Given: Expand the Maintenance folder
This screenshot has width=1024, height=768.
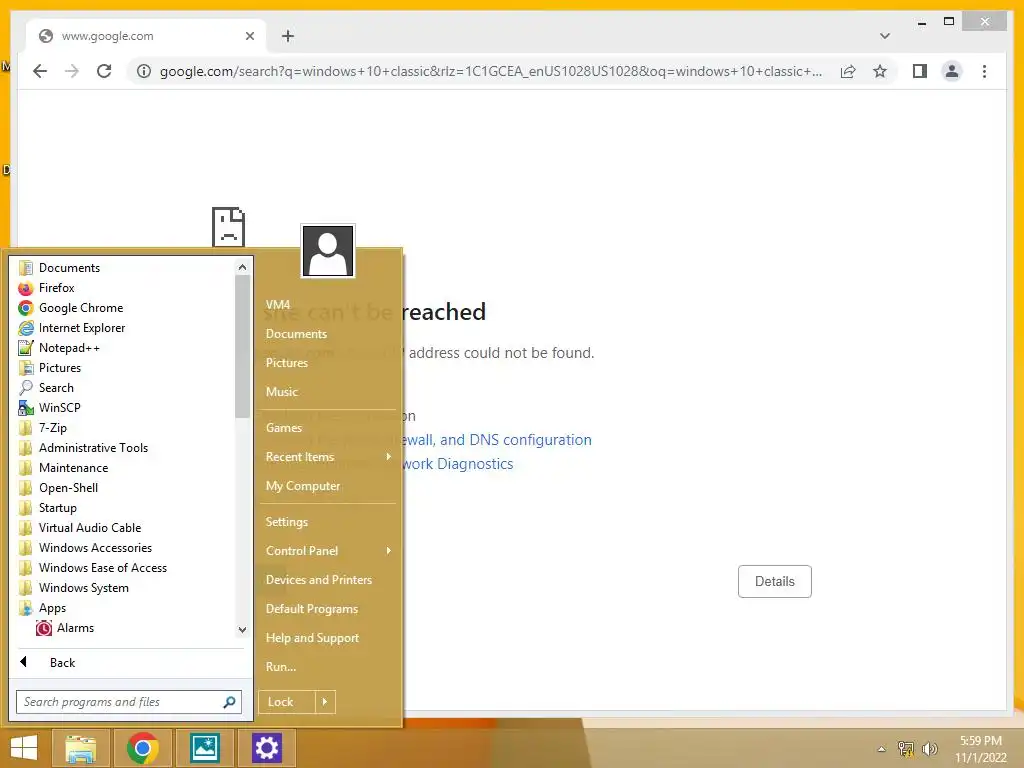Looking at the screenshot, I should point(73,468).
